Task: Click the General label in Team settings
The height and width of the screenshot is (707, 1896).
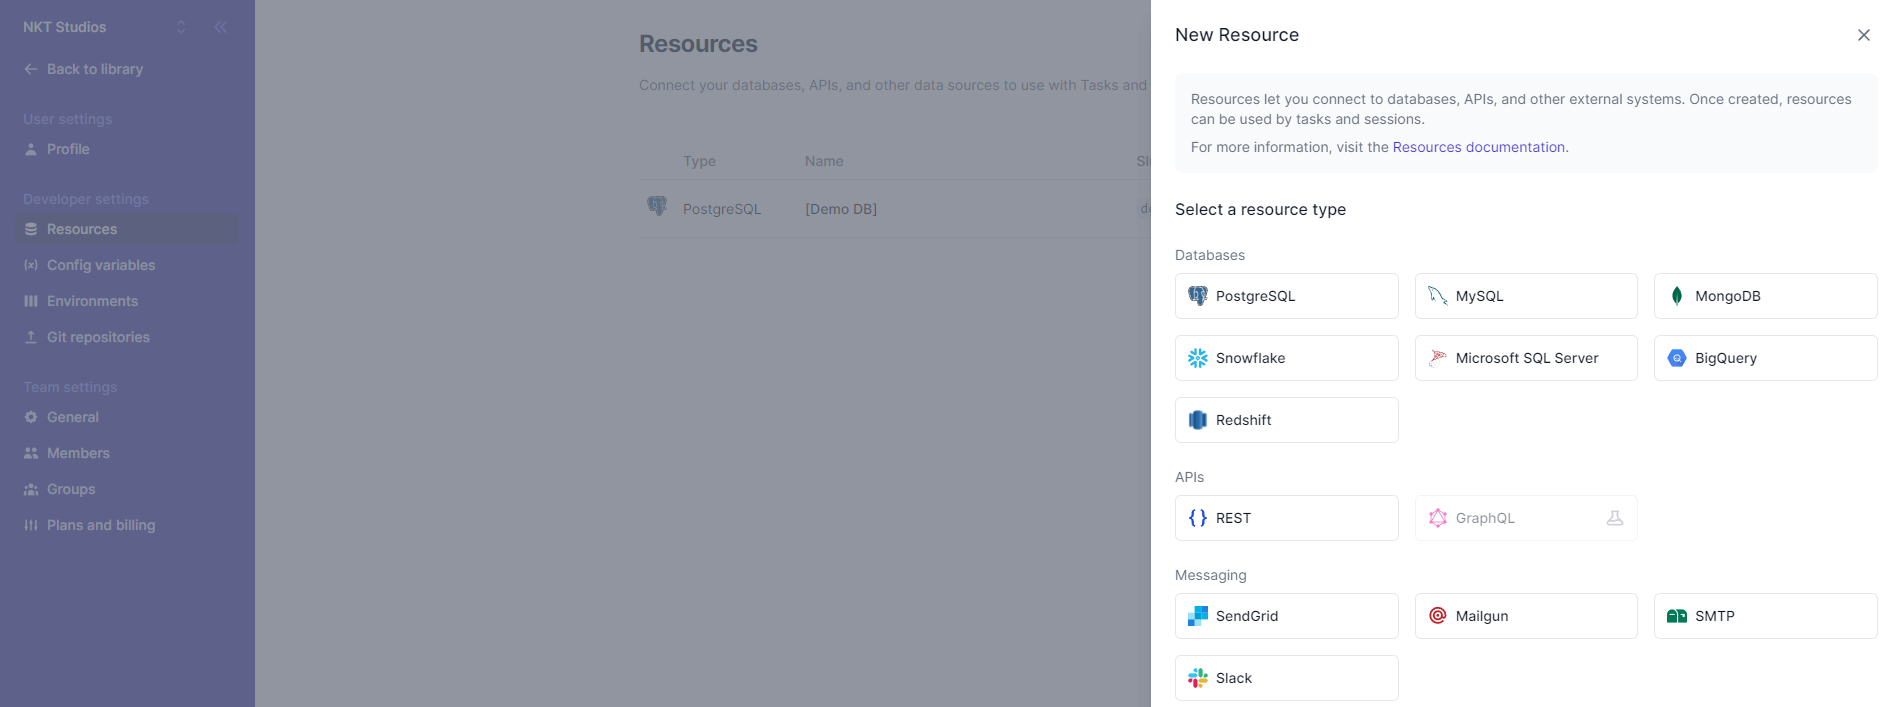Action: click(73, 417)
